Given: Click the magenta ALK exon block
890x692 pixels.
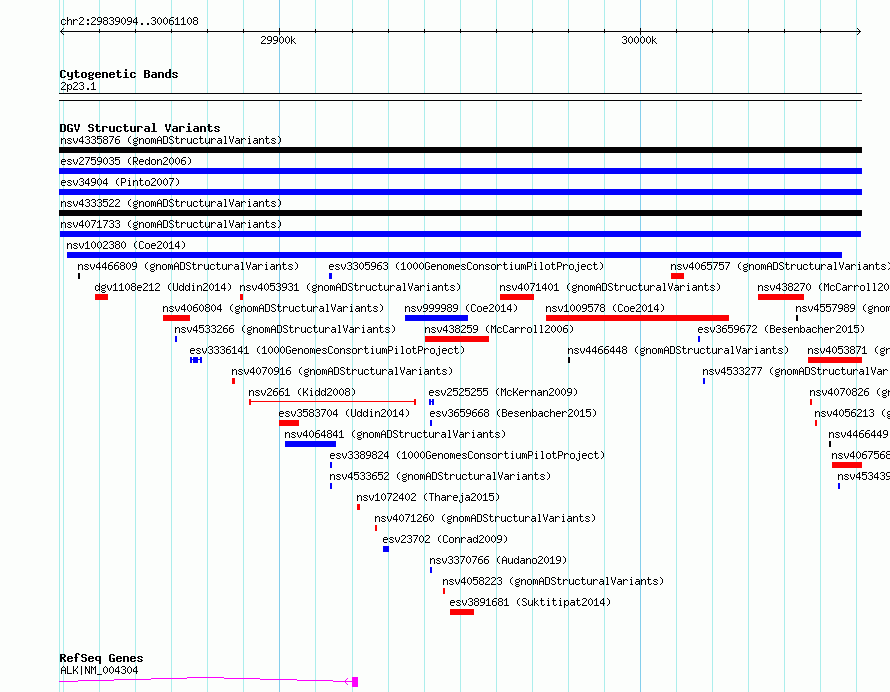Looking at the screenshot, I should point(355,682).
